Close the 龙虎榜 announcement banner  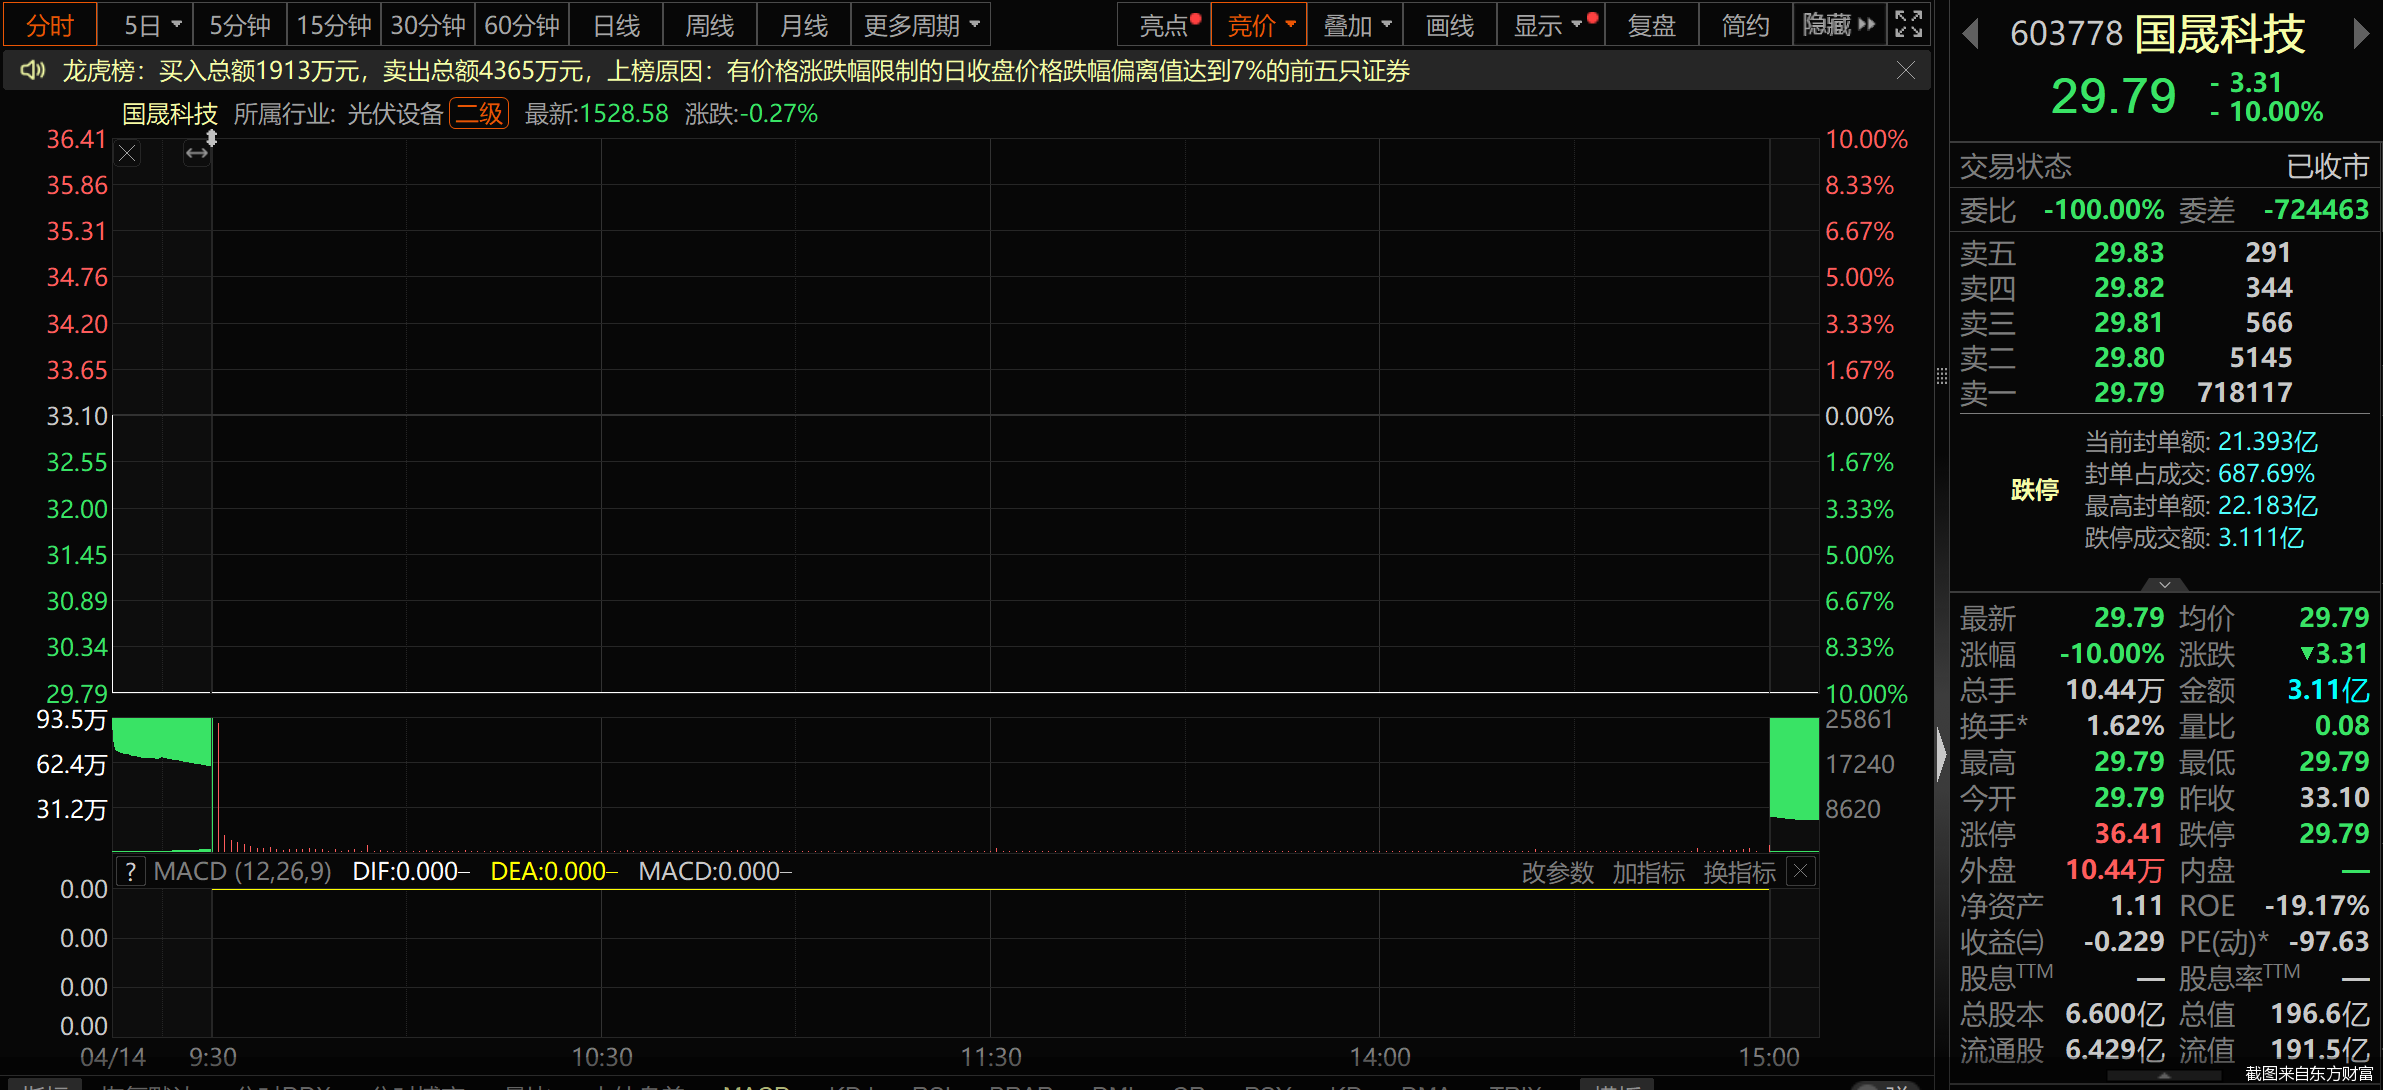(x=1906, y=70)
